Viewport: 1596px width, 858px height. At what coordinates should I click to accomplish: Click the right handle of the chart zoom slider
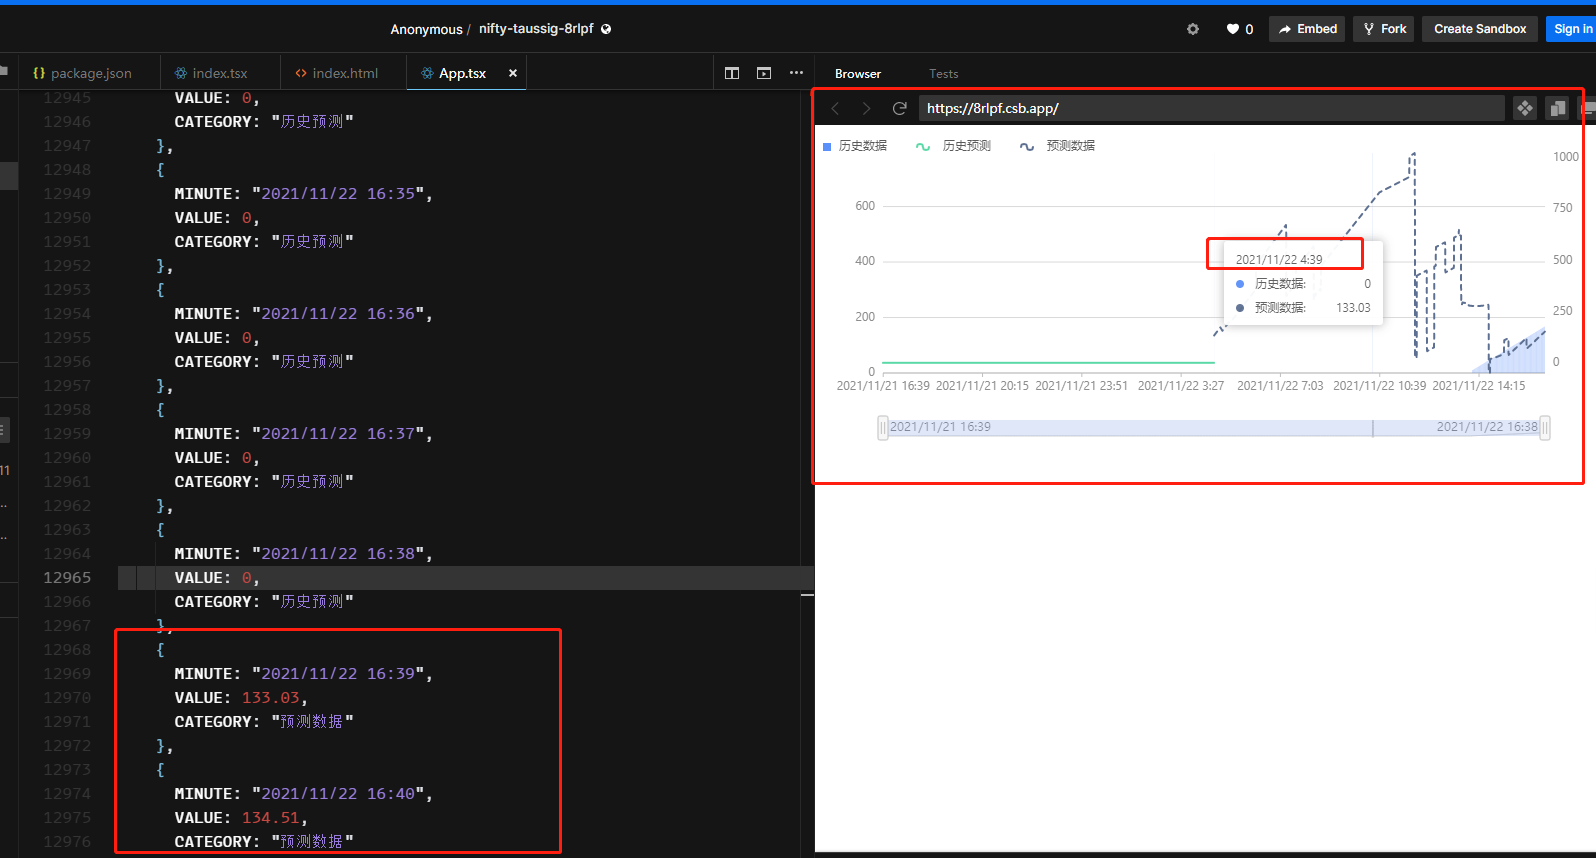1545,428
